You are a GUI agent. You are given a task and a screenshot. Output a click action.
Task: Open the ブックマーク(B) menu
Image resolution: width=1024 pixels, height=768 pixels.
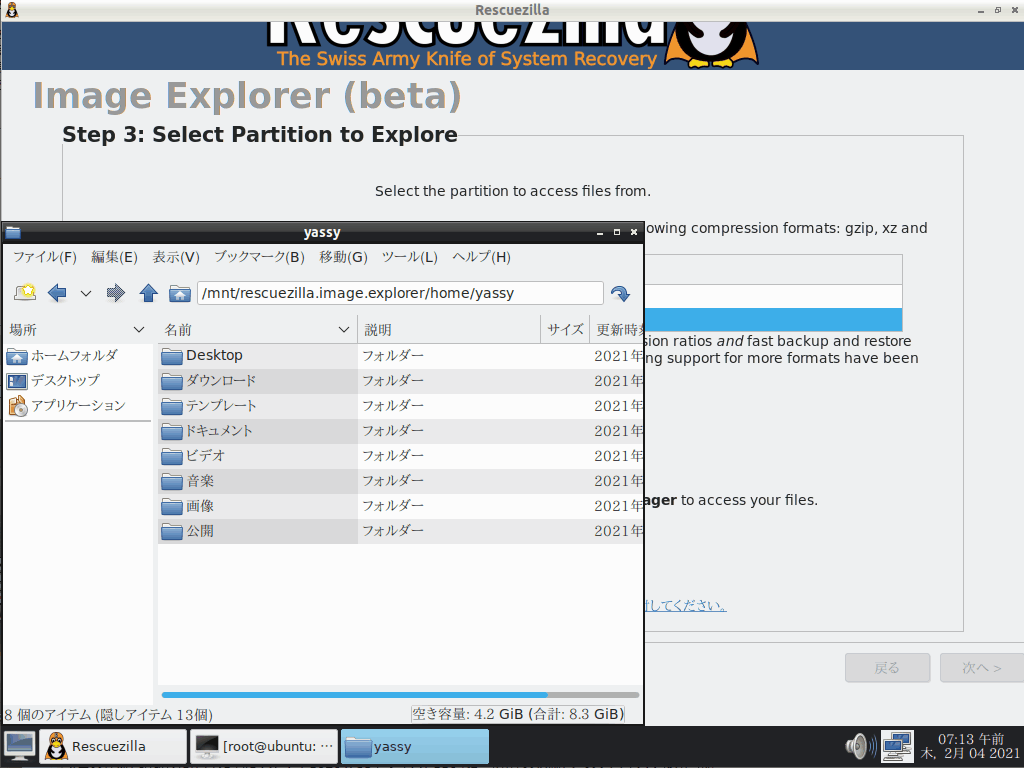tap(259, 257)
